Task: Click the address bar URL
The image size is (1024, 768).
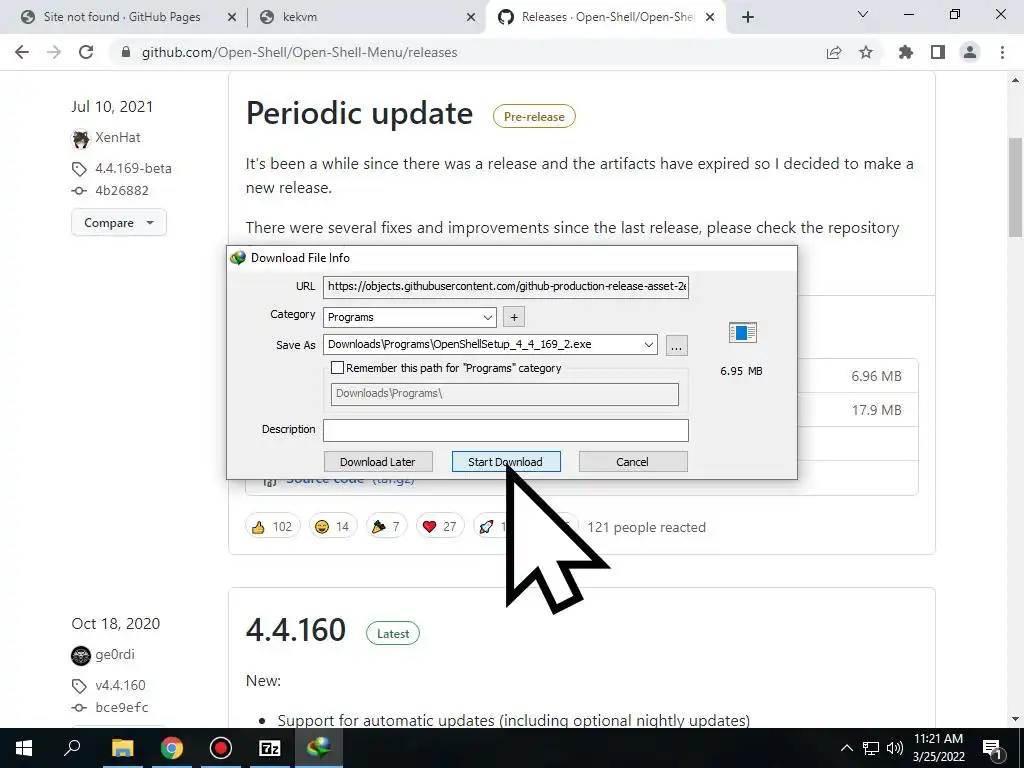Action: click(299, 52)
